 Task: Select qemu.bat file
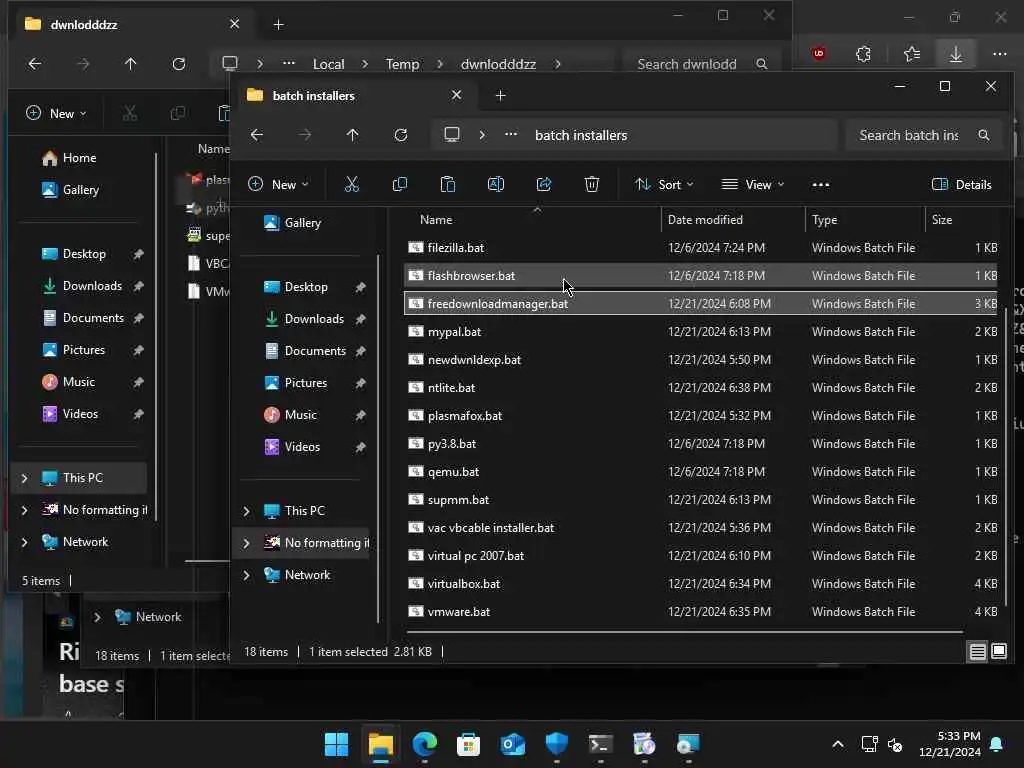coord(701,472)
